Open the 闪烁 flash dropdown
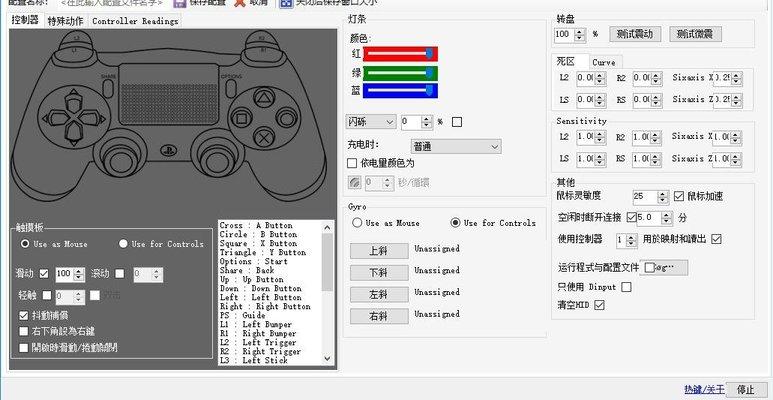This screenshot has width=773, height=400. (x=371, y=121)
